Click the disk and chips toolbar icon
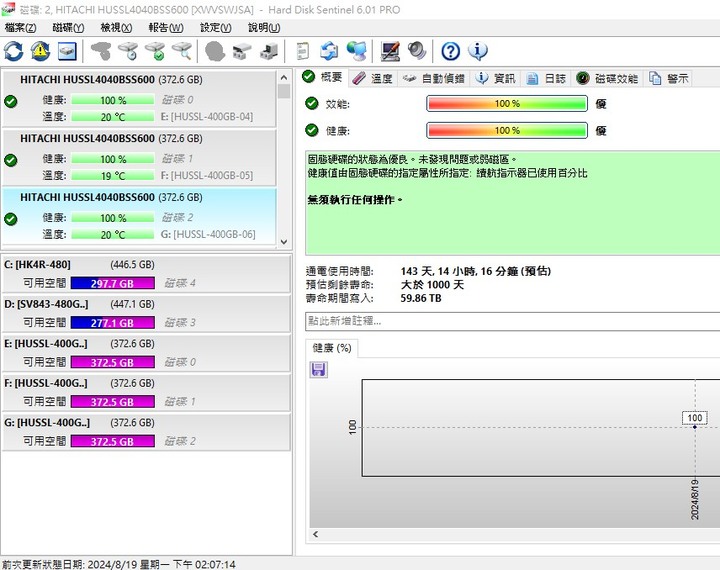720x570 pixels. (242, 51)
